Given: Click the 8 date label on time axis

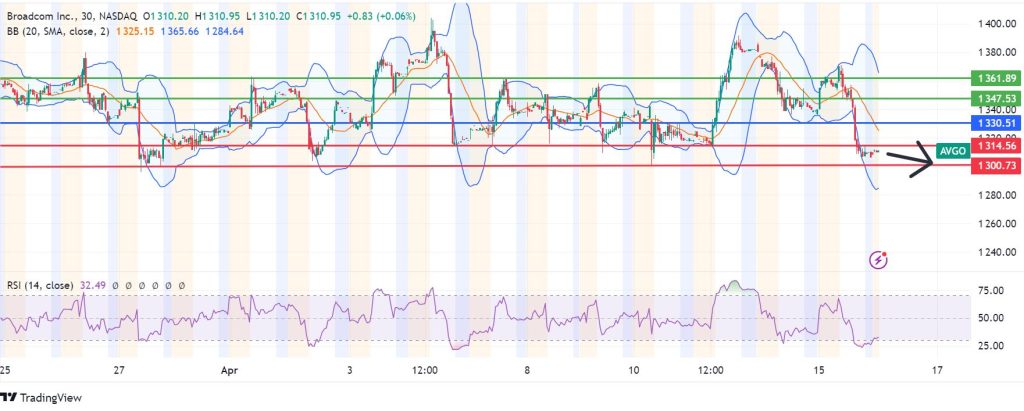Looking at the screenshot, I should 526,370.
